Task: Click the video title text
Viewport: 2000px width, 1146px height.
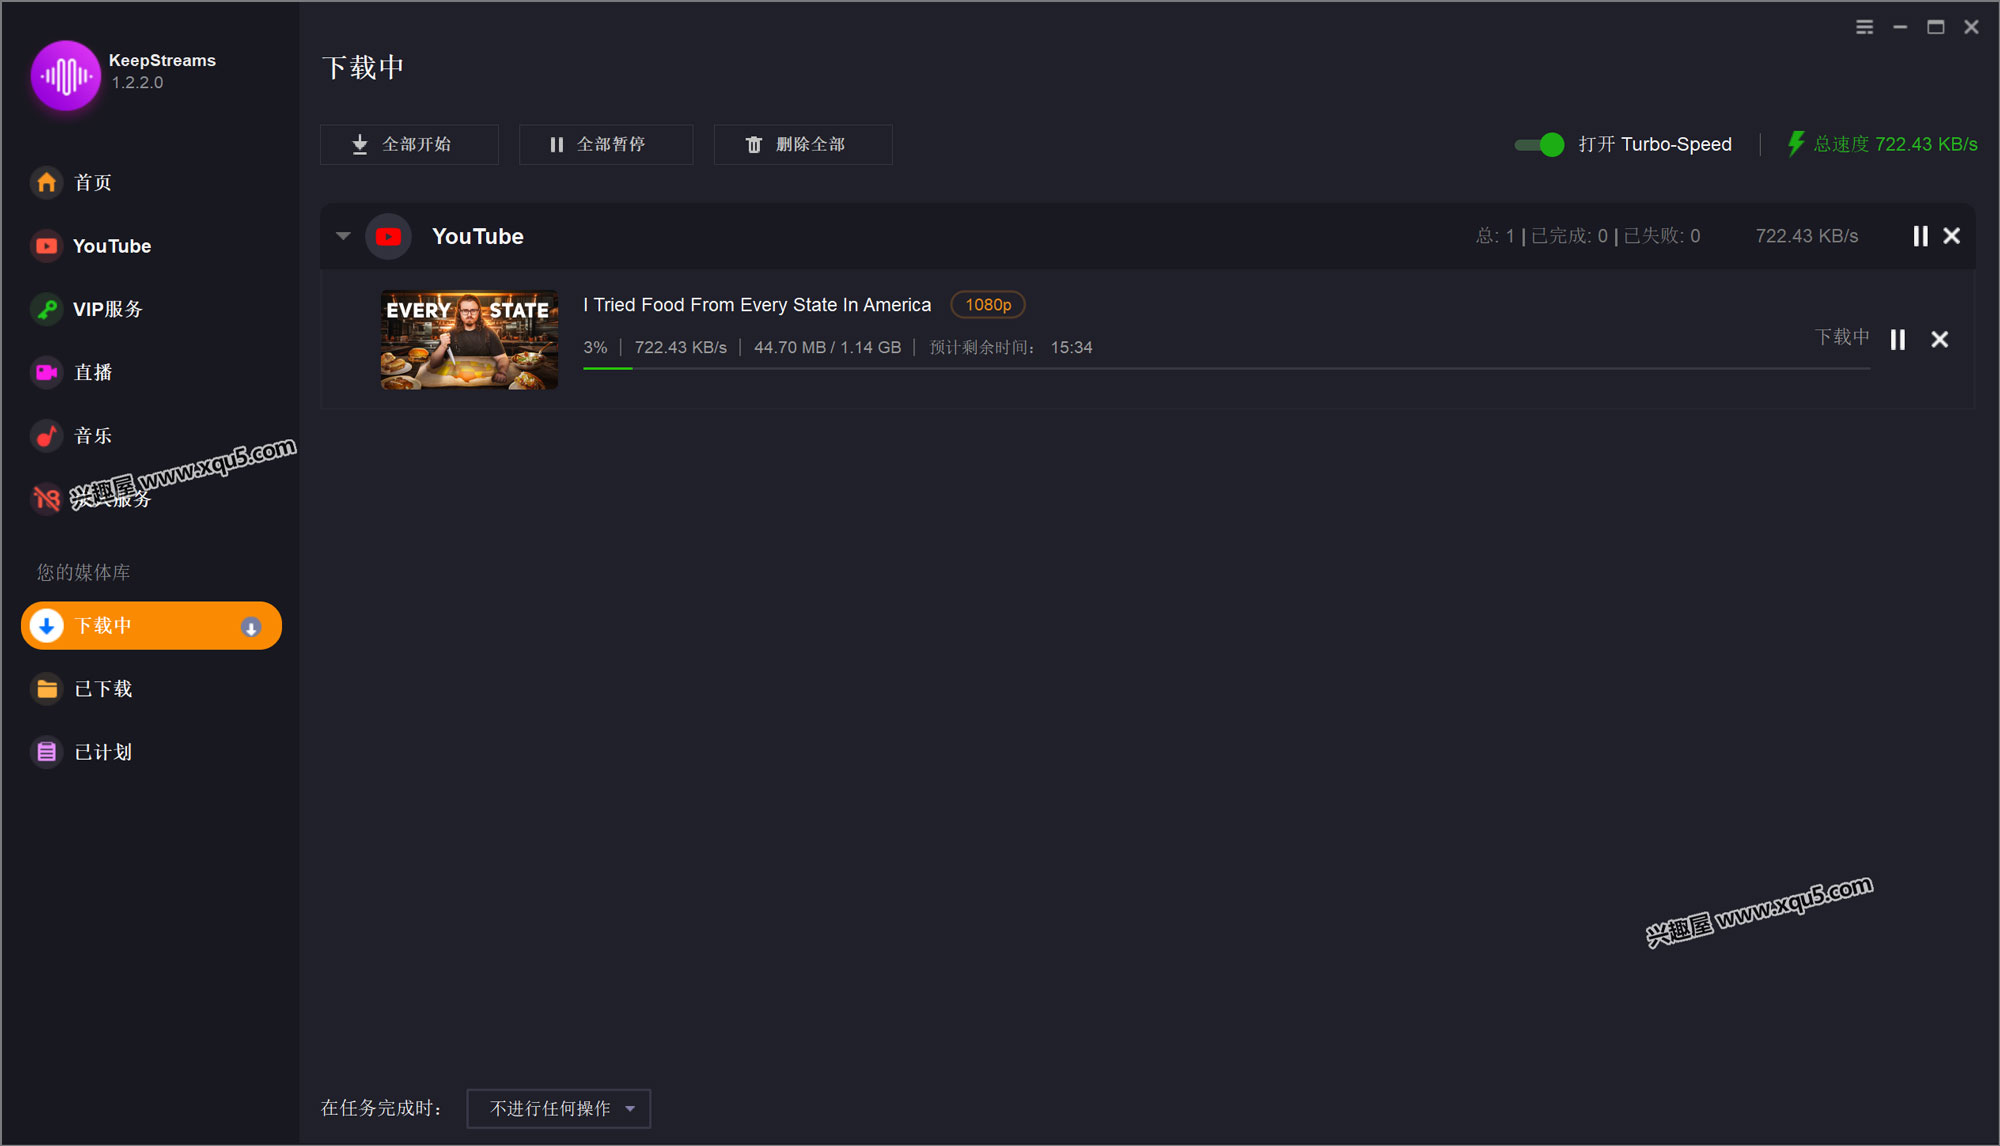Action: point(757,305)
